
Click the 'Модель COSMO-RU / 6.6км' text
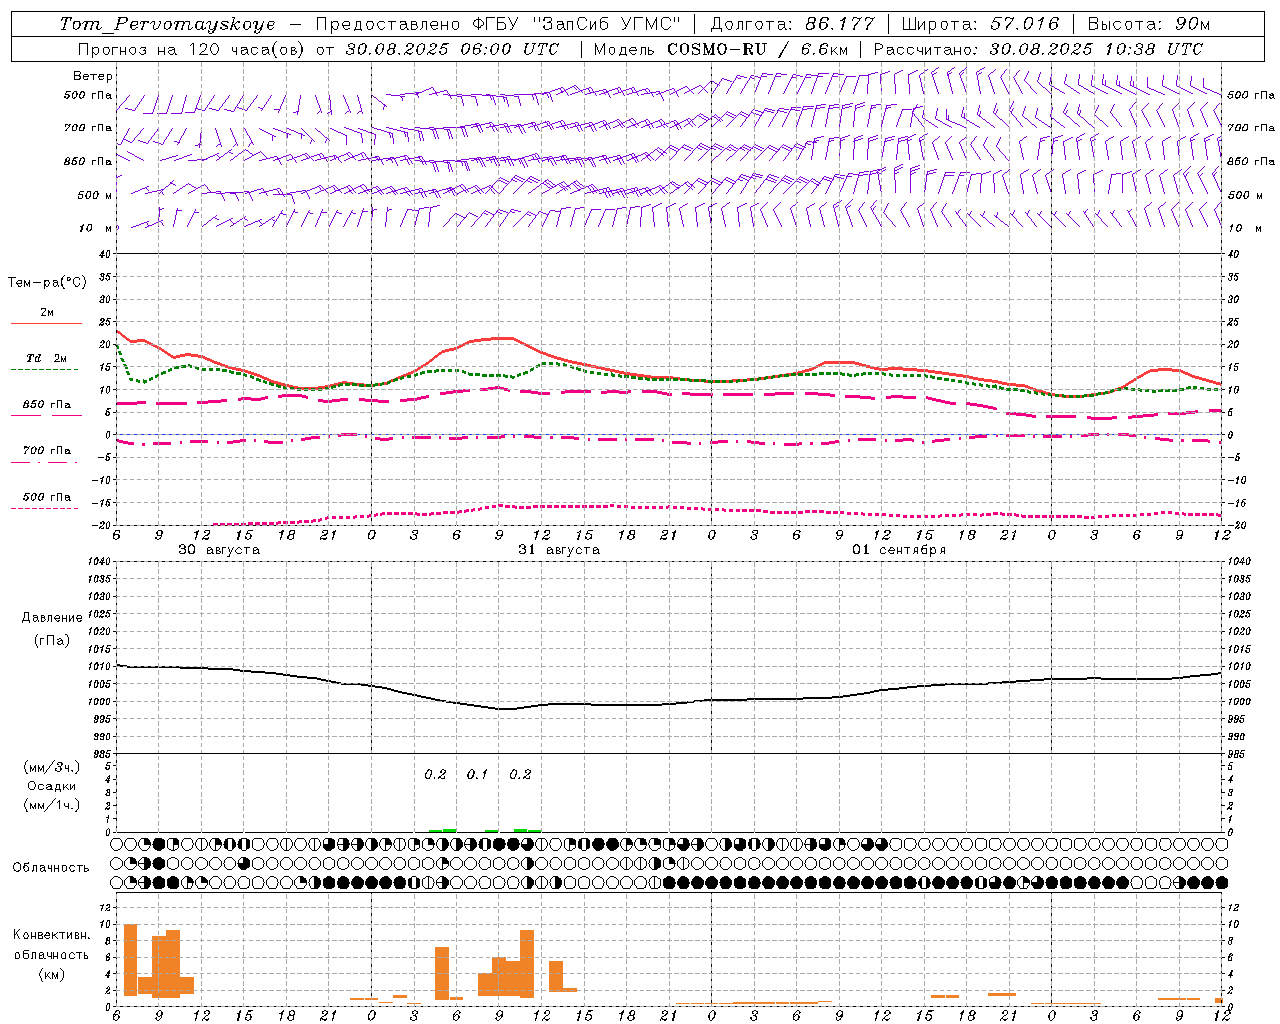click(721, 49)
